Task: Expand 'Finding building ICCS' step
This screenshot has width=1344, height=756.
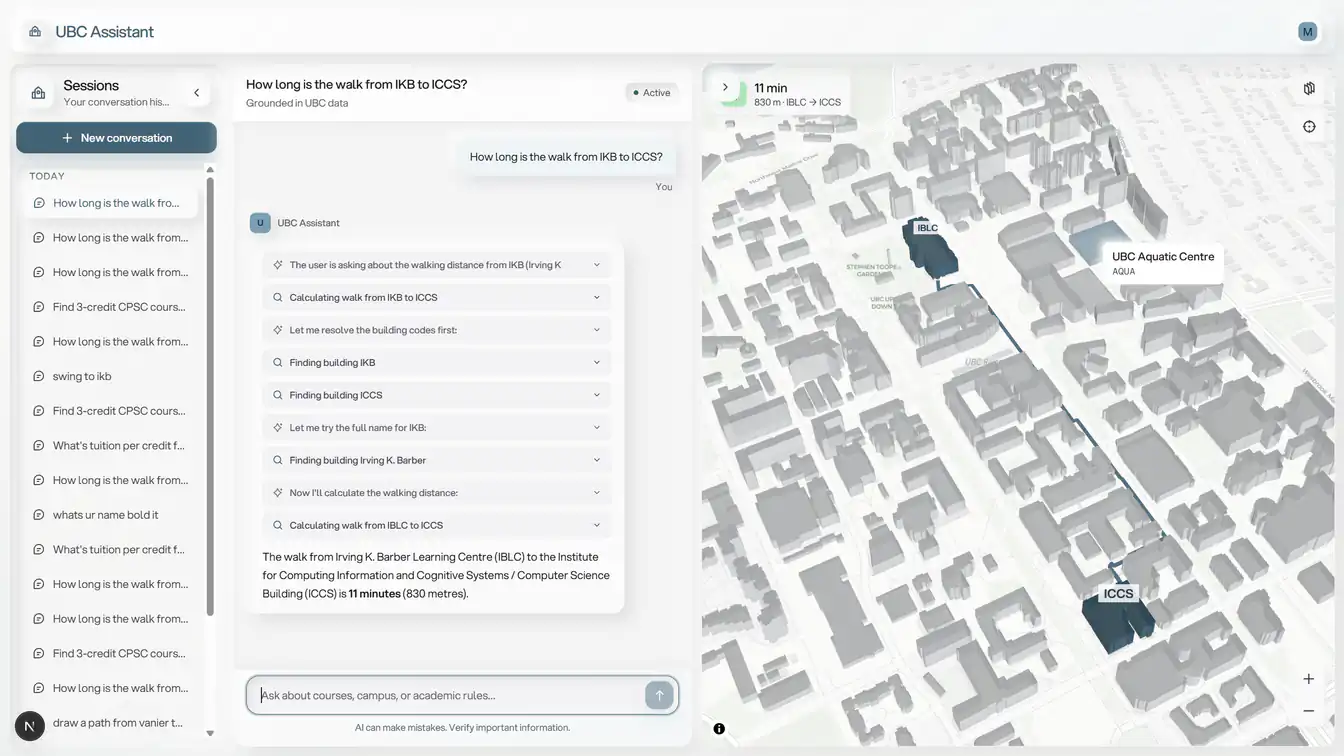Action: pyautogui.click(x=436, y=395)
